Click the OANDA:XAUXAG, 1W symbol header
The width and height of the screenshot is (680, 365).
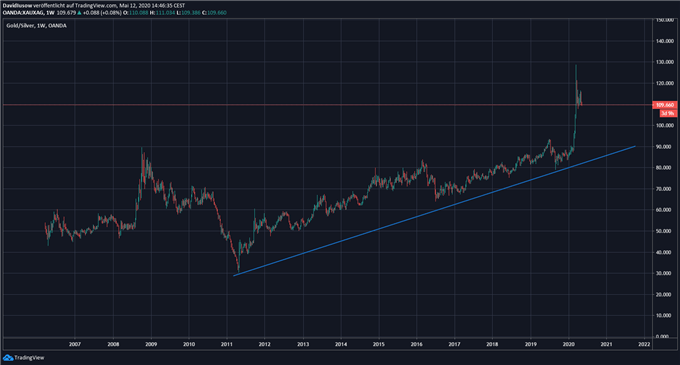28,13
